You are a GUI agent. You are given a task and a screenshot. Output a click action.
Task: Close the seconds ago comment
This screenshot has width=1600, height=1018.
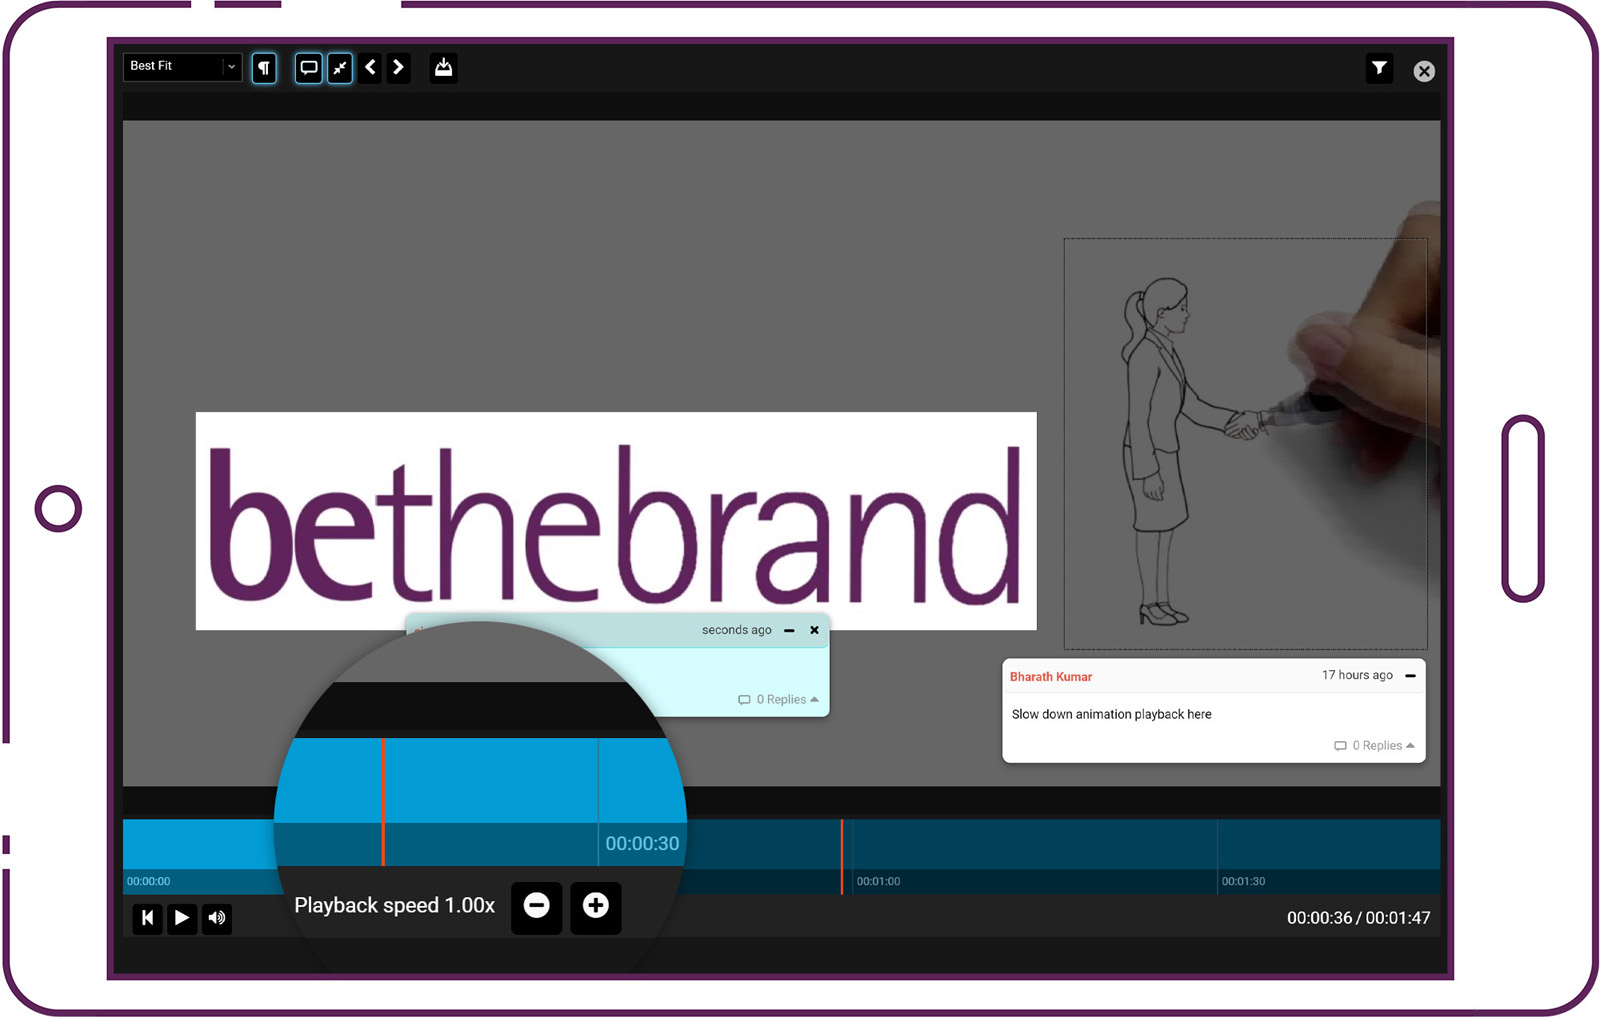(814, 630)
